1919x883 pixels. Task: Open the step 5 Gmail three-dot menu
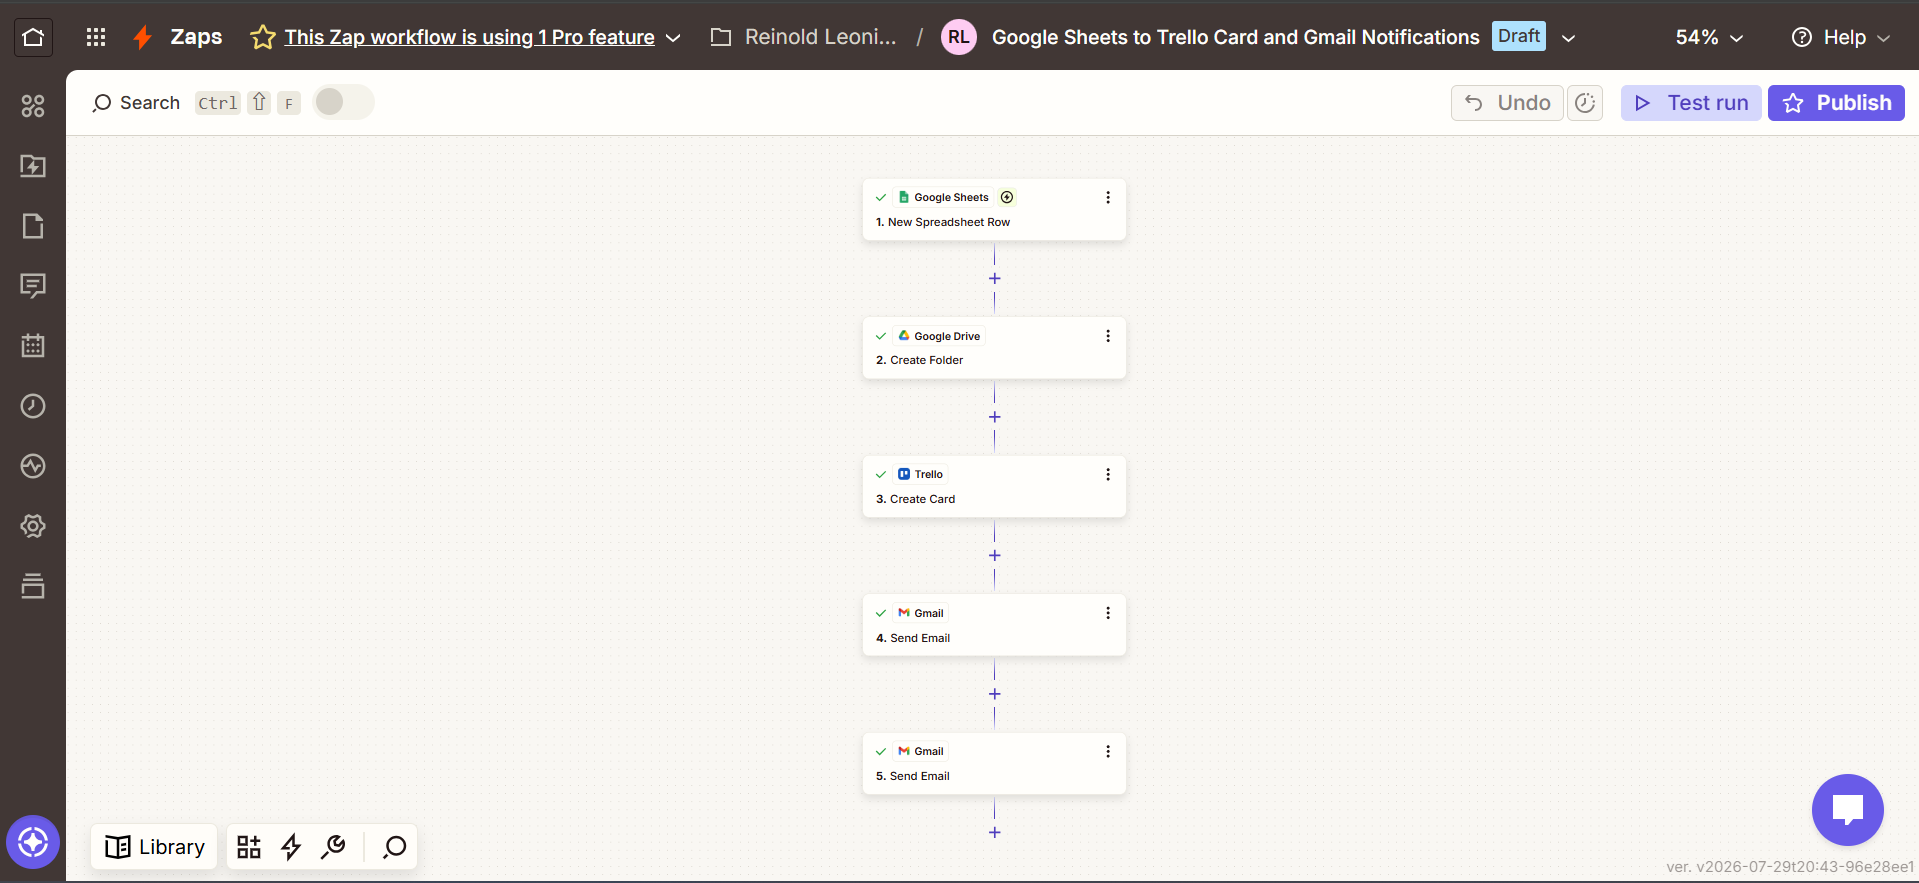1108,751
